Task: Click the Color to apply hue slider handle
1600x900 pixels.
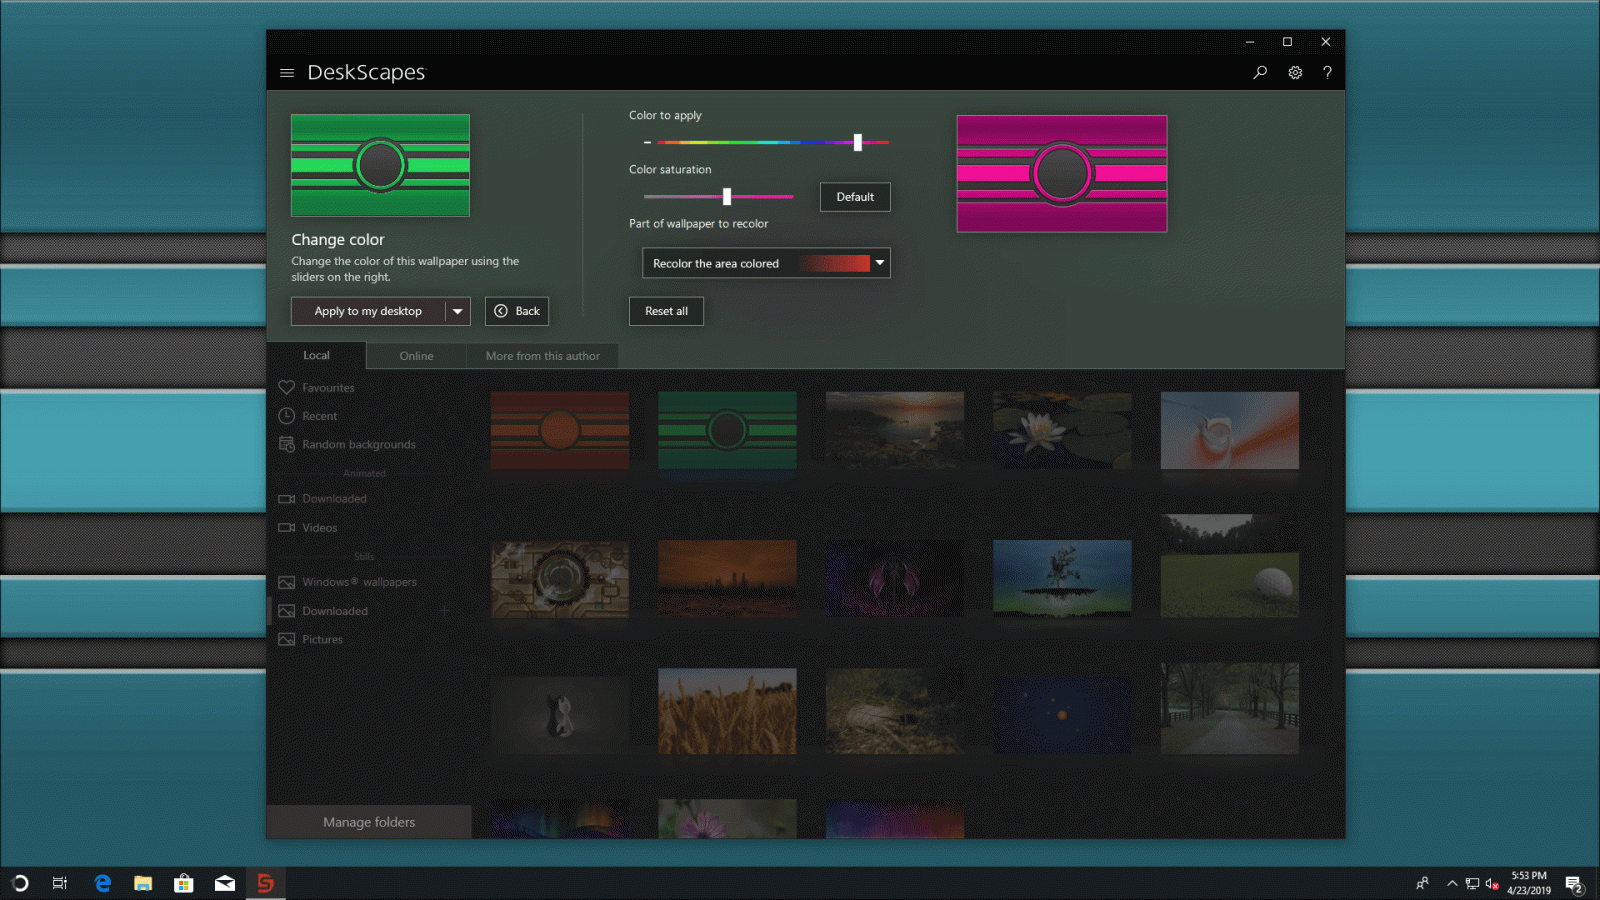Action: click(x=858, y=143)
